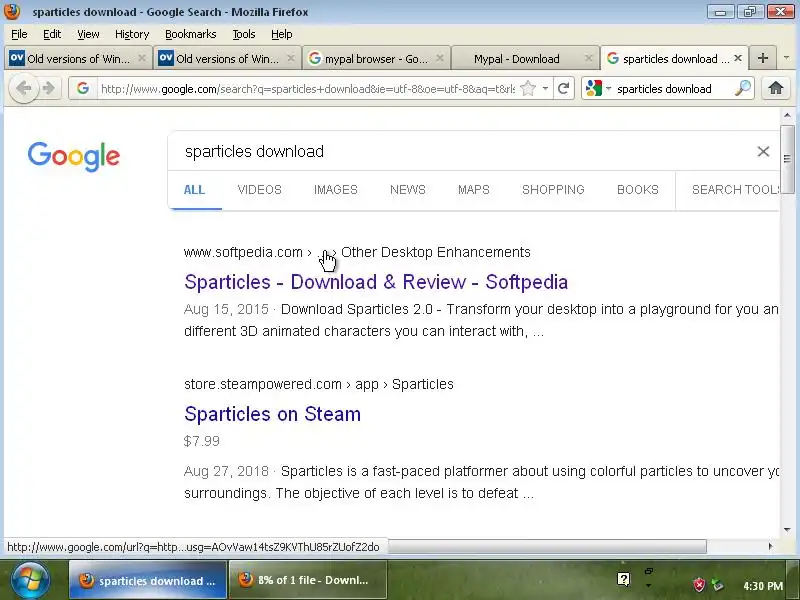Clear the Google search box with X
Screen dimensions: 800x600
tap(763, 152)
